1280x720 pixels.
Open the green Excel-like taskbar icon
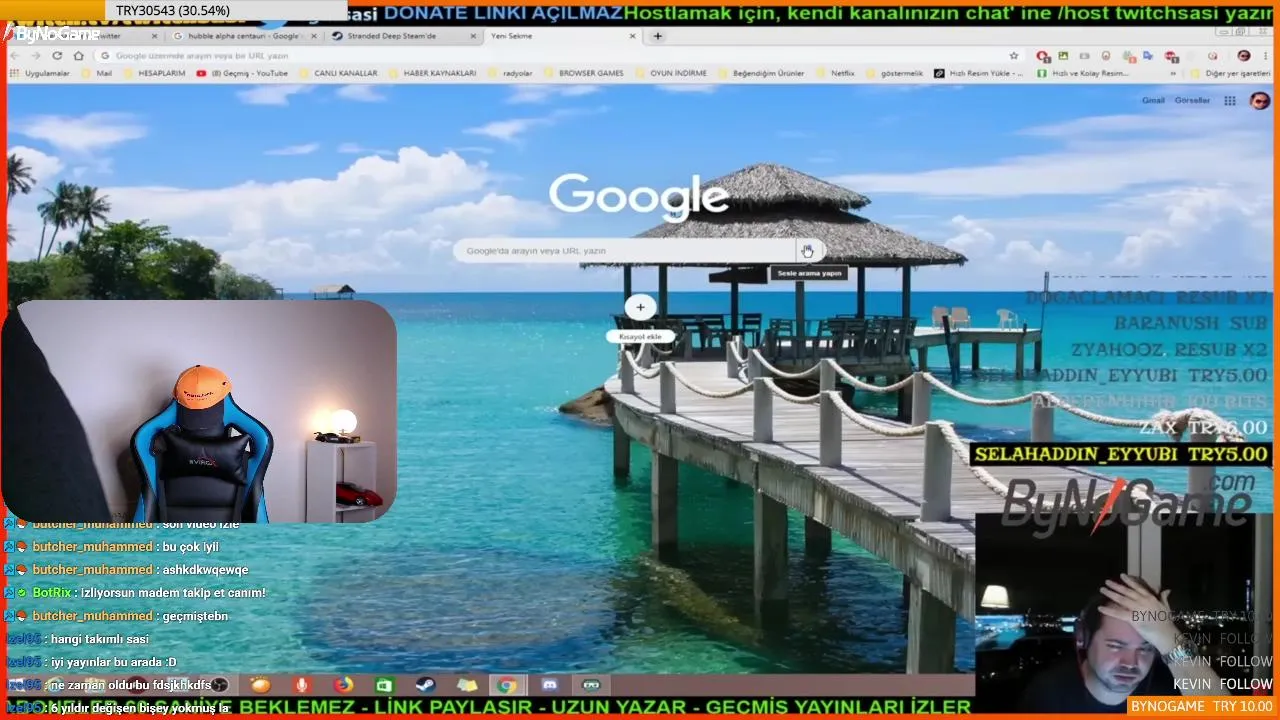(384, 685)
